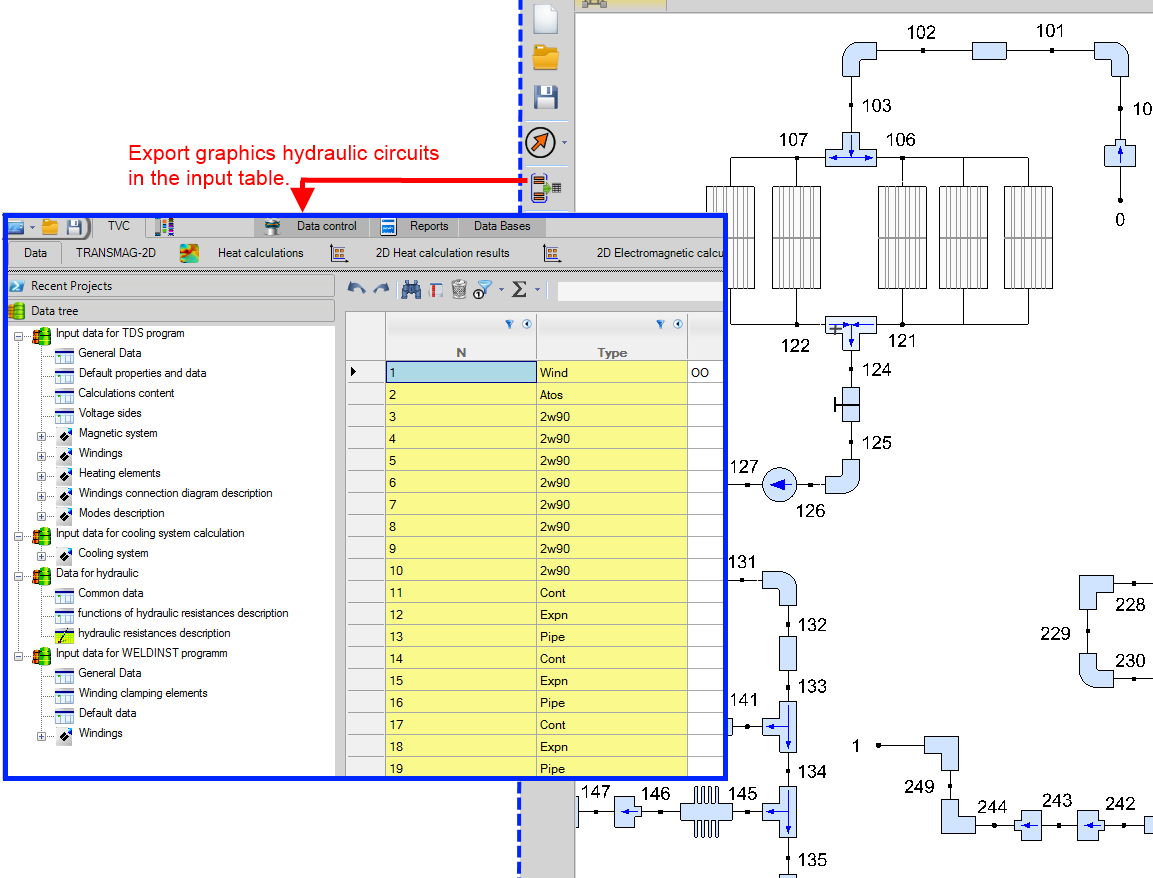Select hydraulic resistances description tree item
Screen dimensions: 1153x878
[154, 633]
